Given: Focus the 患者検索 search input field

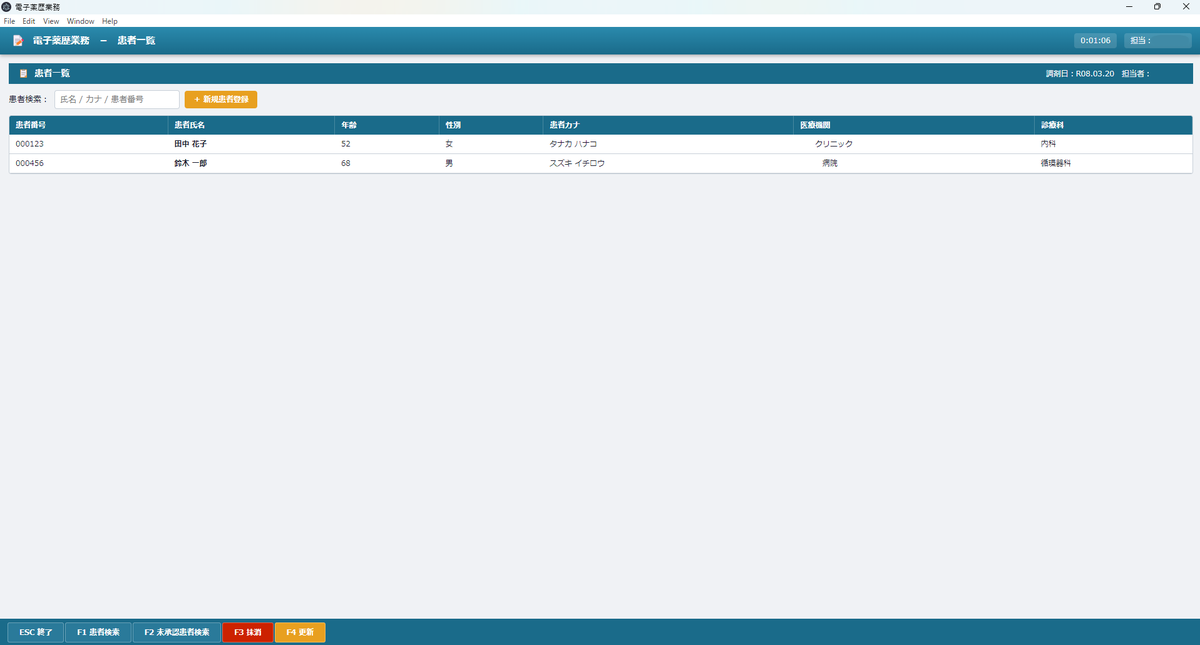Looking at the screenshot, I should click(x=117, y=99).
